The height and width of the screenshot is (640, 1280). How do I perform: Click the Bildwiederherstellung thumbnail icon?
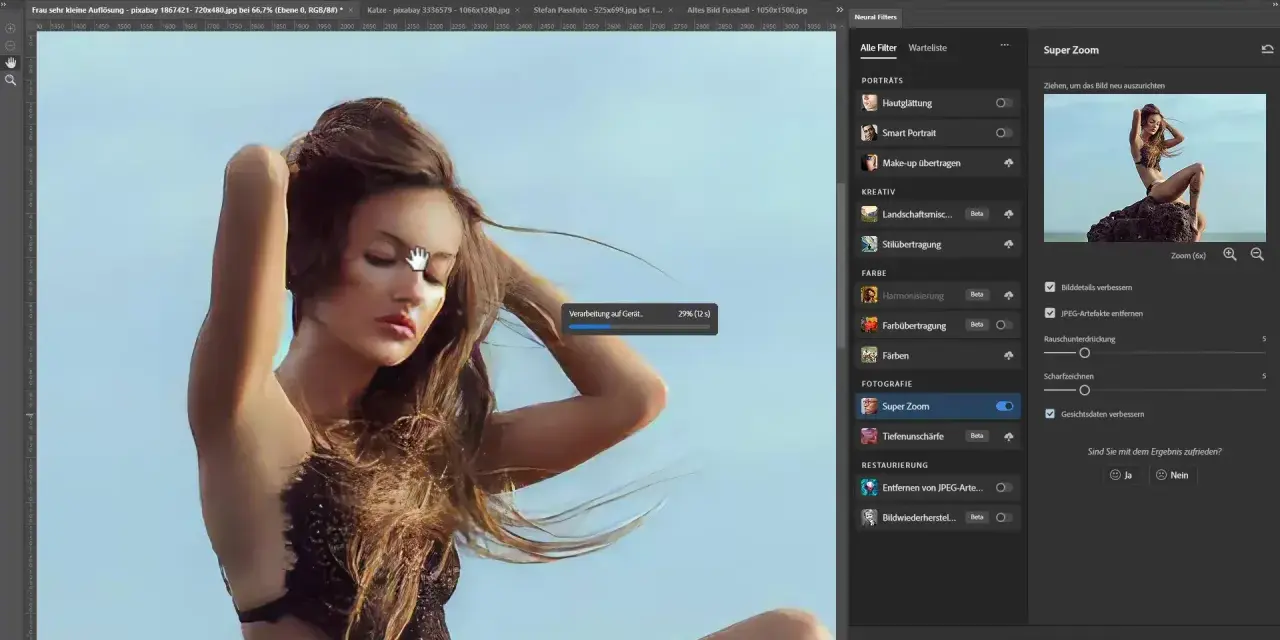coord(869,517)
